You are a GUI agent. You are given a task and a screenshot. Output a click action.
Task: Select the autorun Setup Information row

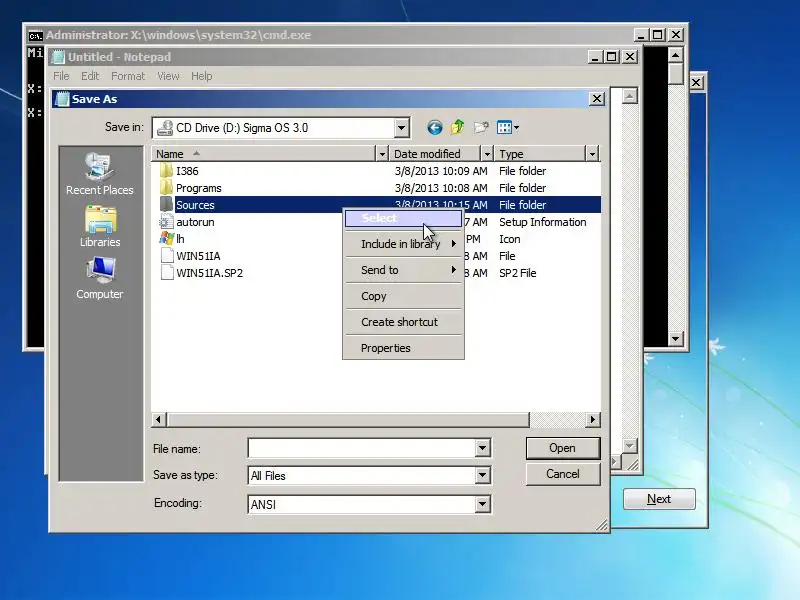[377, 222]
